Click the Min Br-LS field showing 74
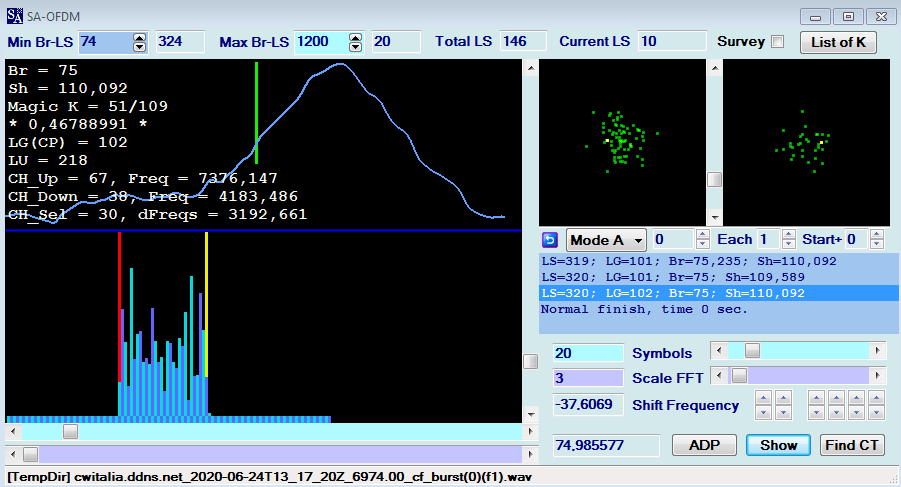 [x=106, y=42]
